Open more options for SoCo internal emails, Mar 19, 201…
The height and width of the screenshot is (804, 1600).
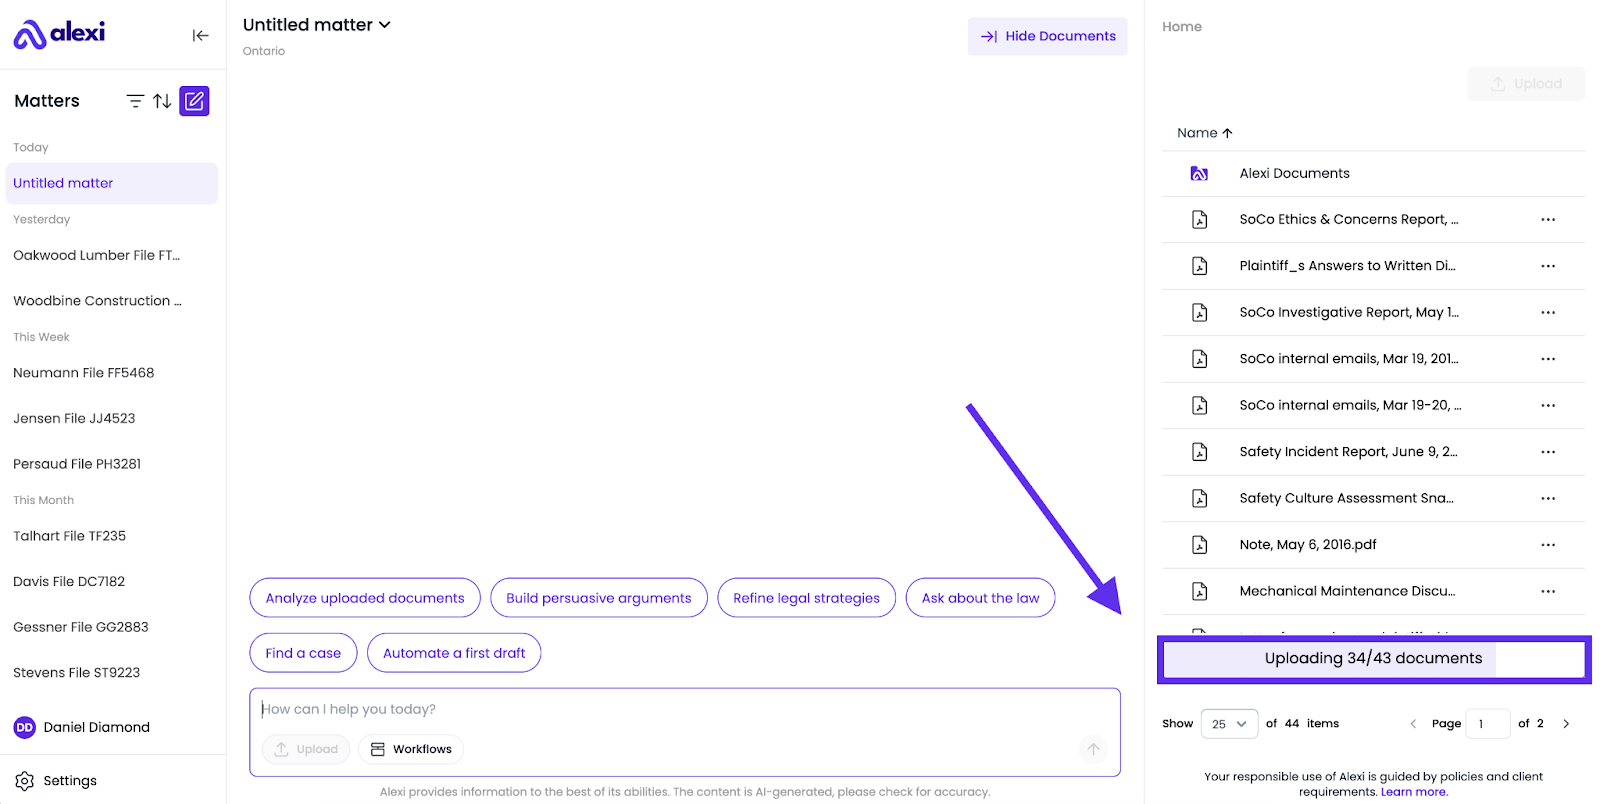point(1548,359)
